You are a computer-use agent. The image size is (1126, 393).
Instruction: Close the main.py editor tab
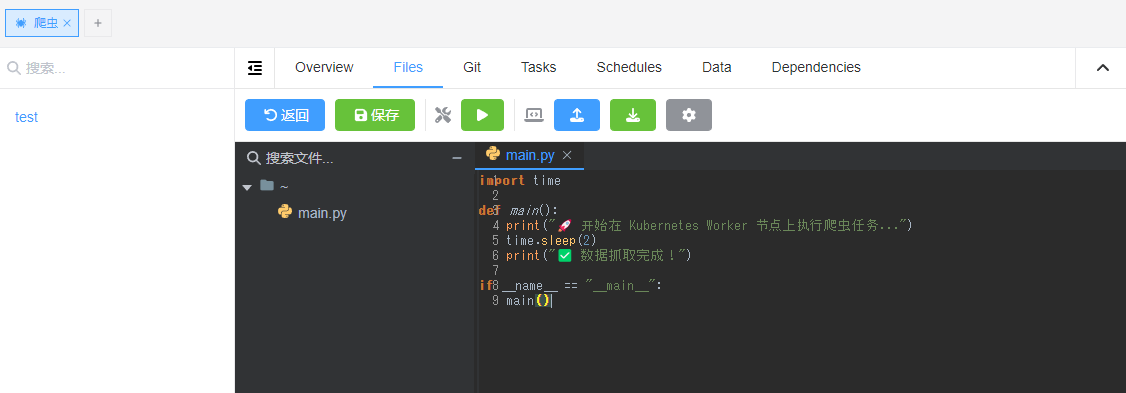pyautogui.click(x=567, y=155)
